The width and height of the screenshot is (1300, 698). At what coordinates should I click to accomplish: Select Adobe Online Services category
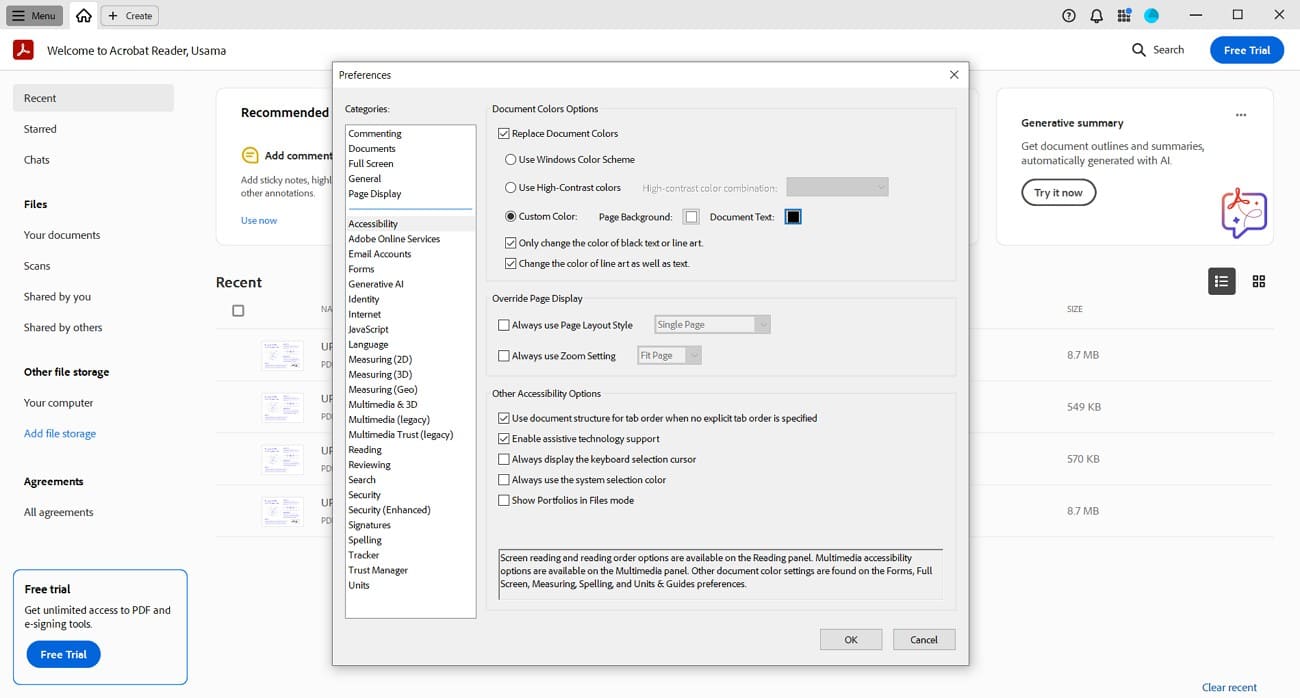[394, 239]
